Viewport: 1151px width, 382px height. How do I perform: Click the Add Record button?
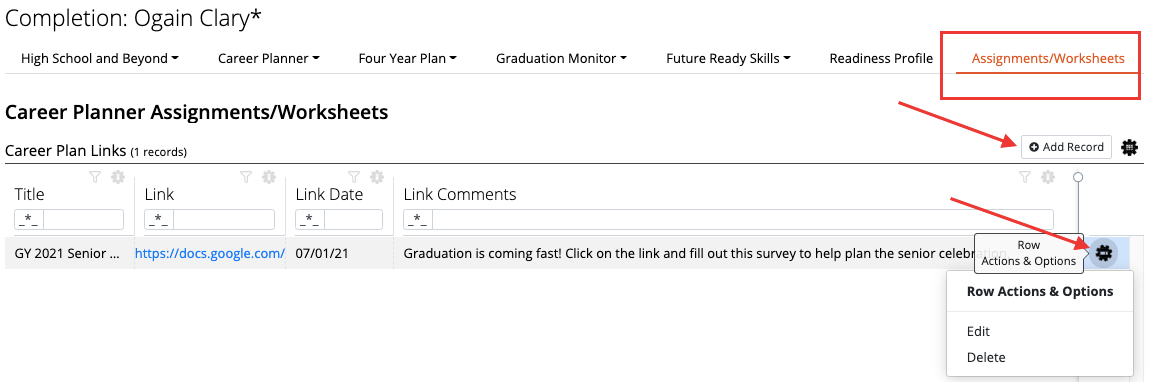(x=1067, y=147)
